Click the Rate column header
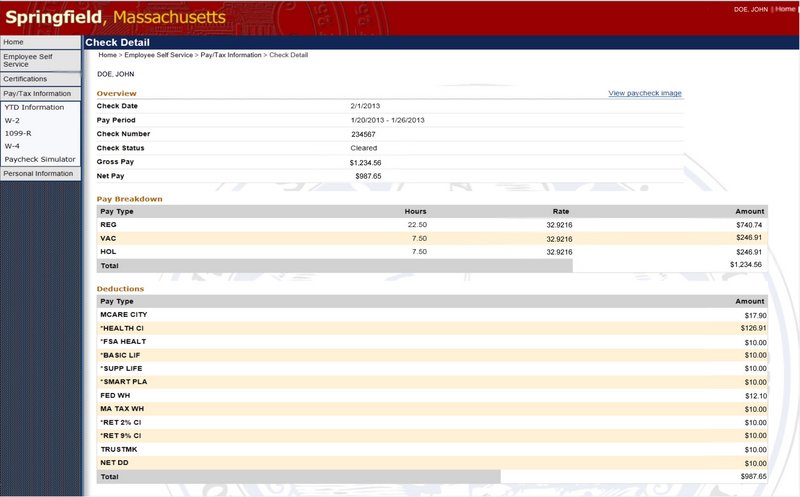 click(x=560, y=211)
